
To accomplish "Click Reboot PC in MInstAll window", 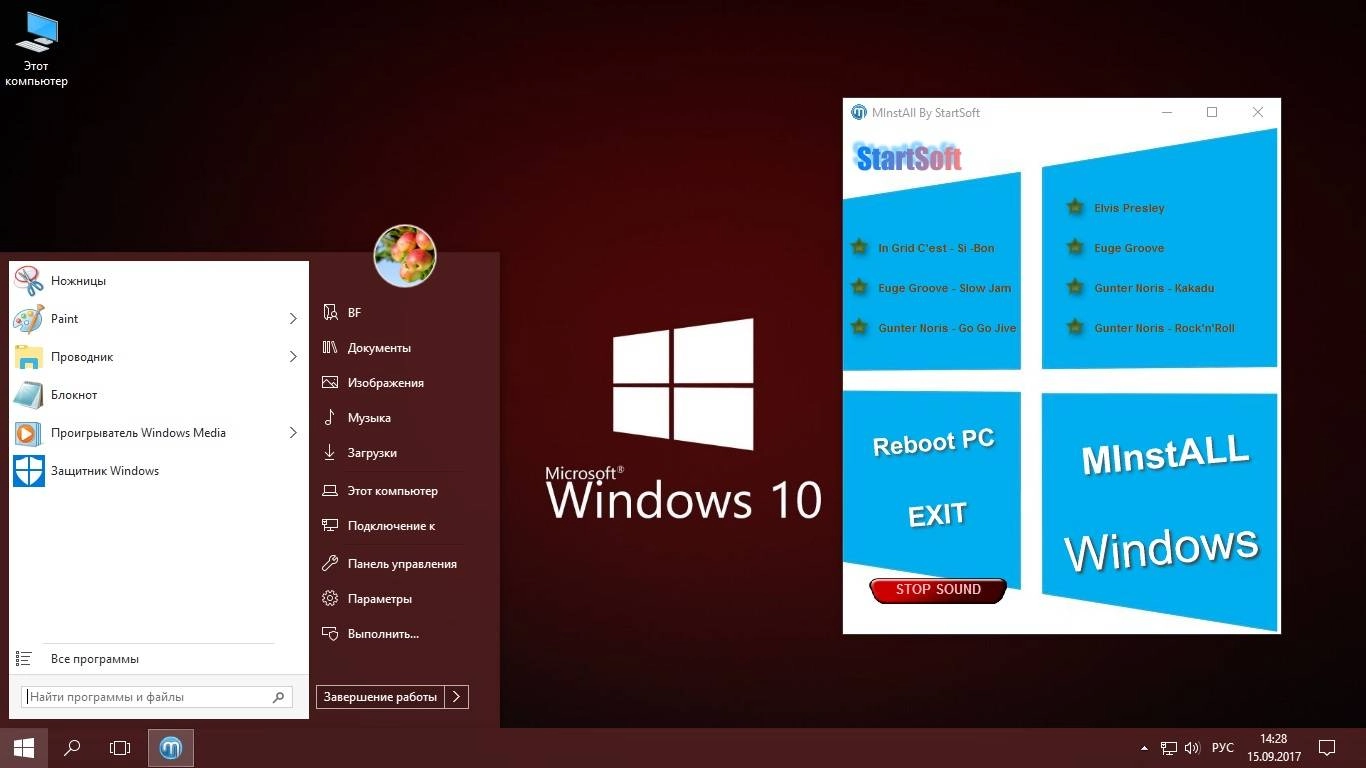I will tap(934, 444).
